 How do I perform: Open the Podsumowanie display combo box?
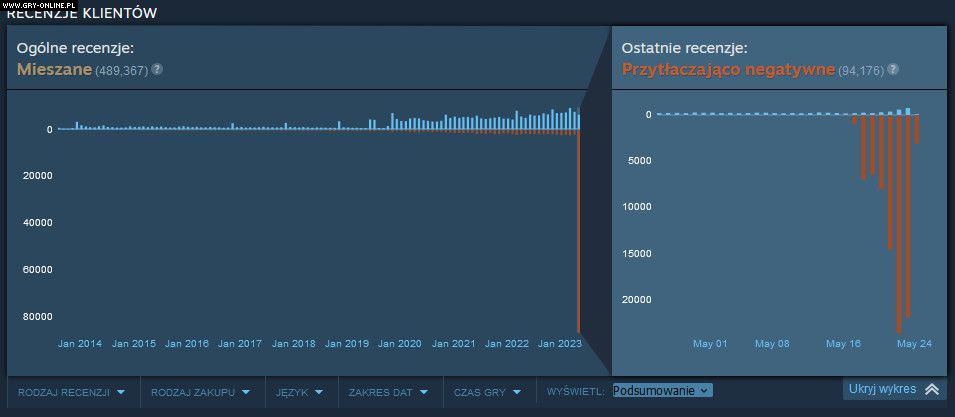click(x=662, y=391)
